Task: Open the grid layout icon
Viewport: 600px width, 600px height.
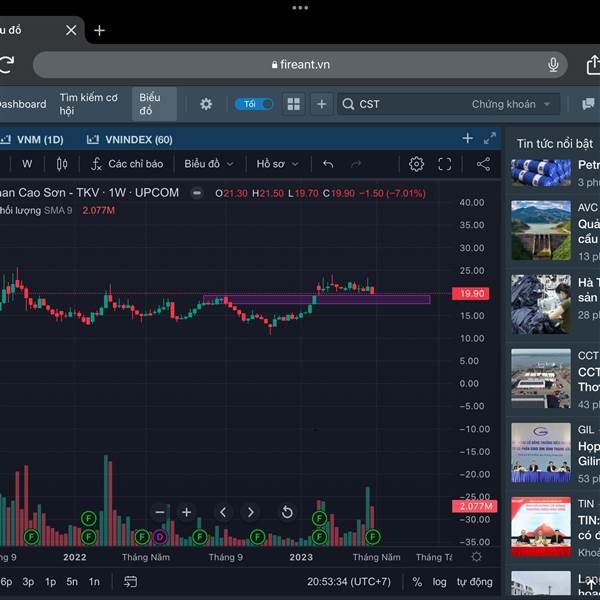Action: [293, 104]
